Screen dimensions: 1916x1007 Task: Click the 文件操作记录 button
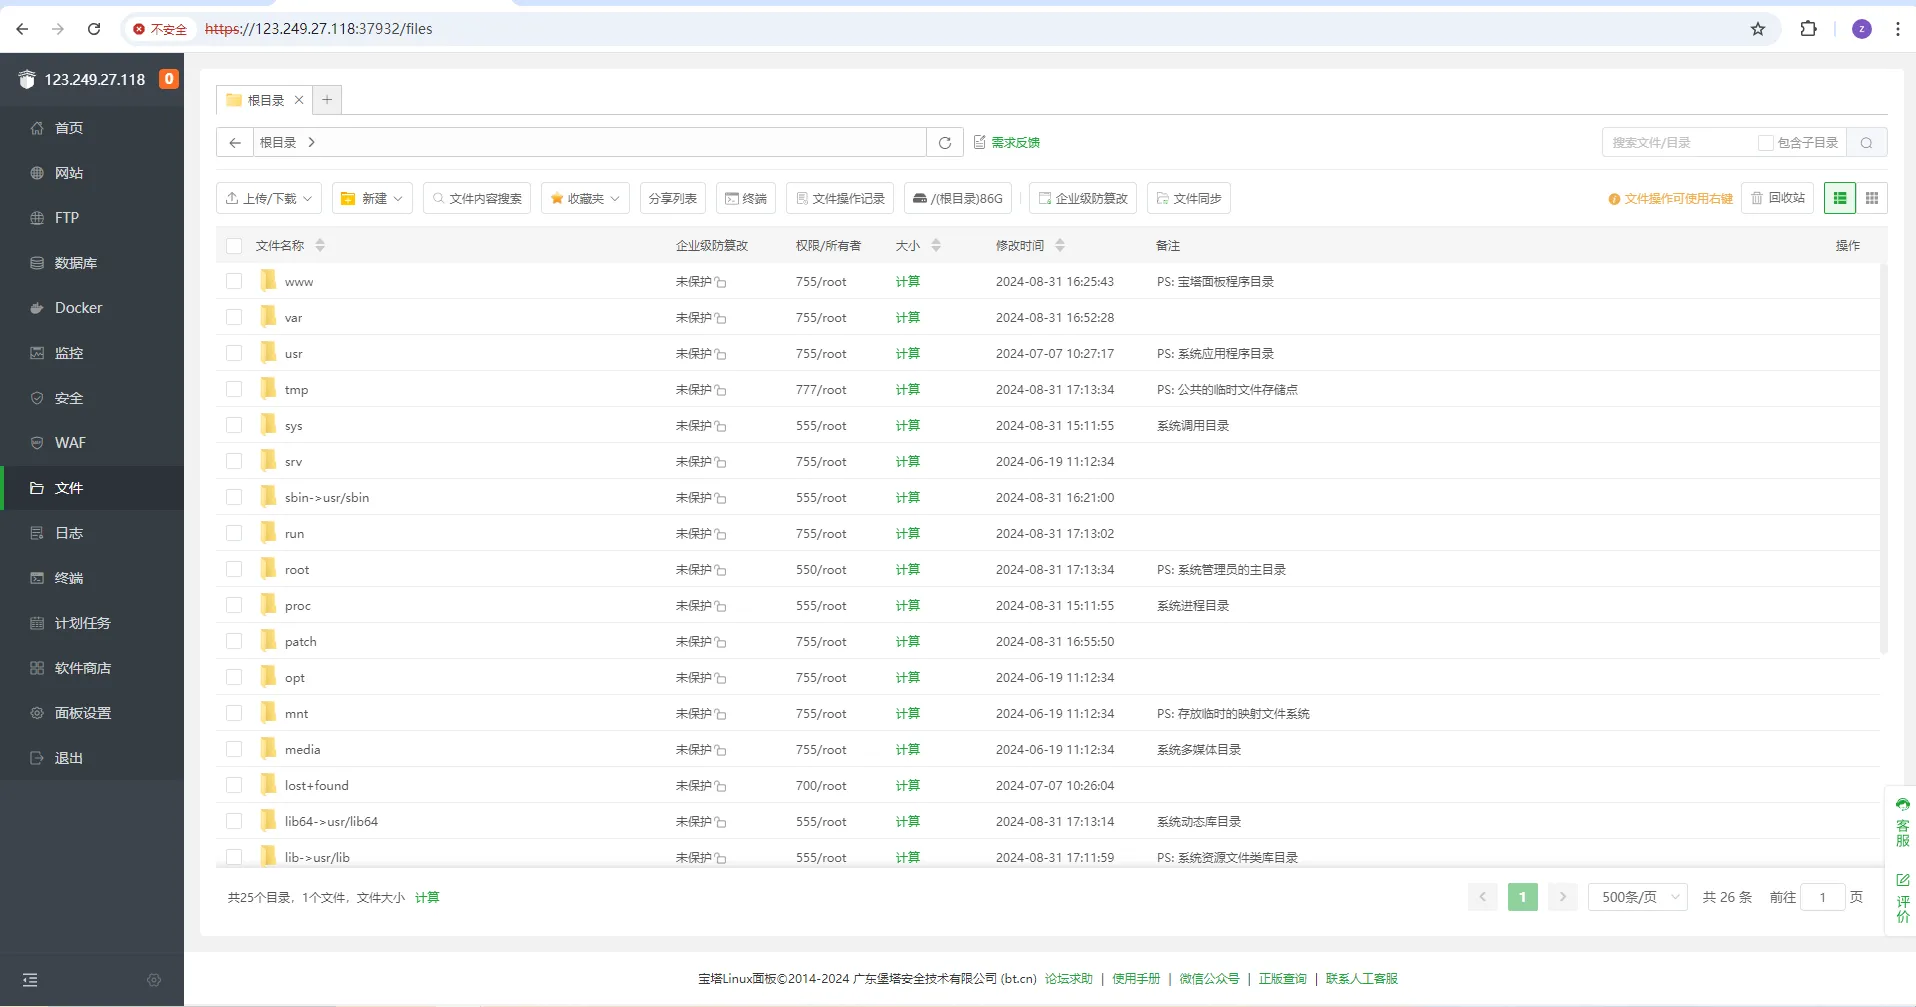(840, 198)
